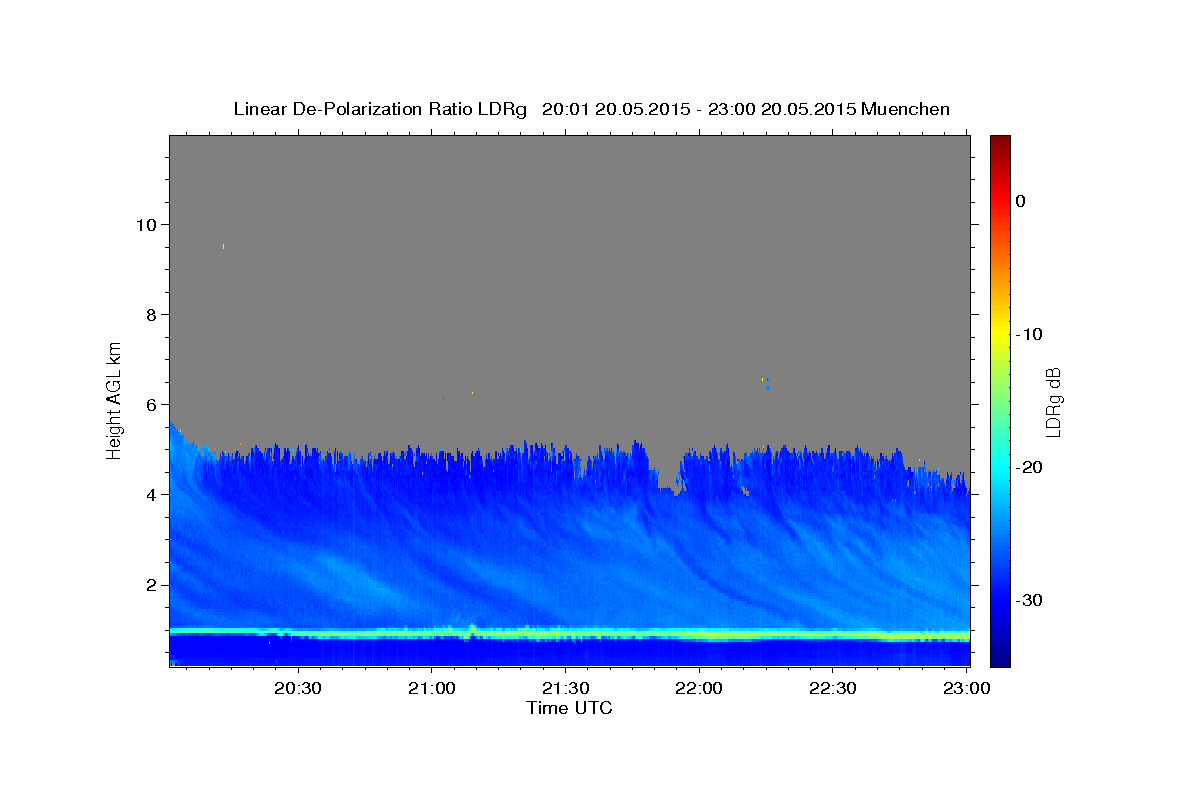Click the colorbar tick label -20

[x=1029, y=467]
